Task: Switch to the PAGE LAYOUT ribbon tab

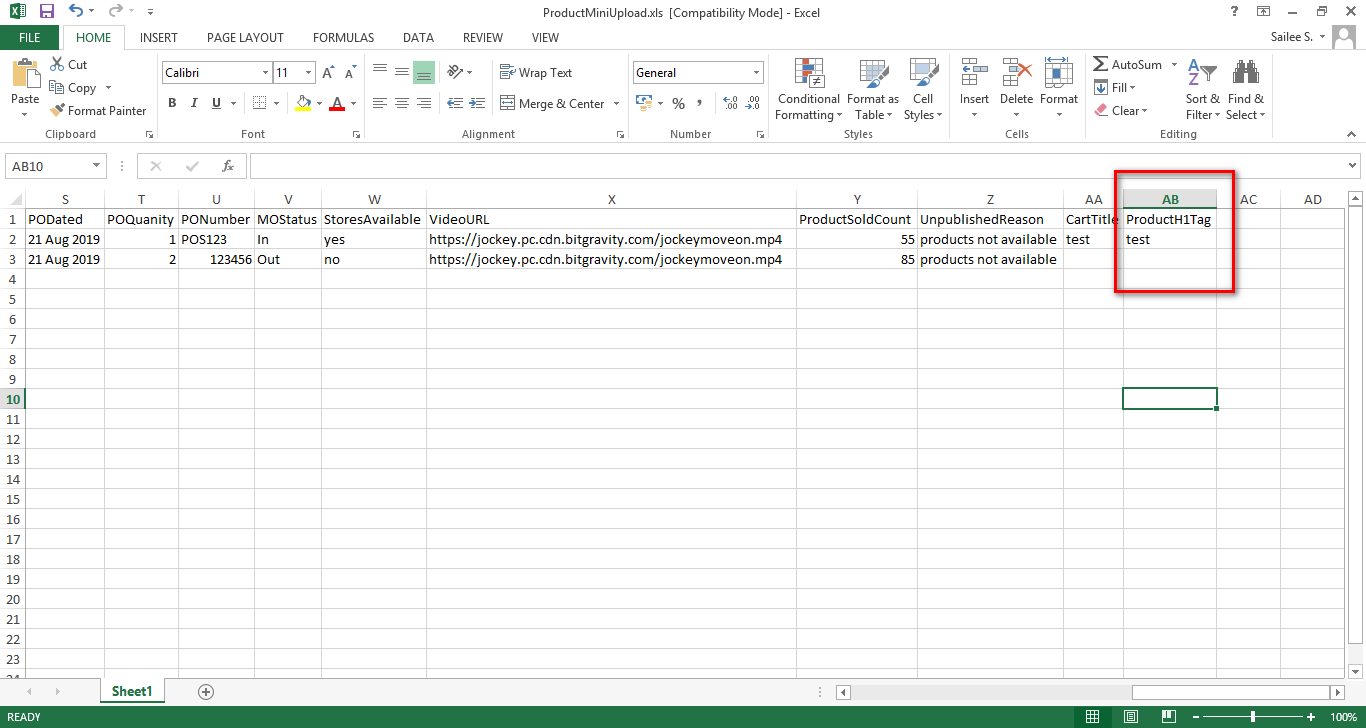Action: (245, 38)
